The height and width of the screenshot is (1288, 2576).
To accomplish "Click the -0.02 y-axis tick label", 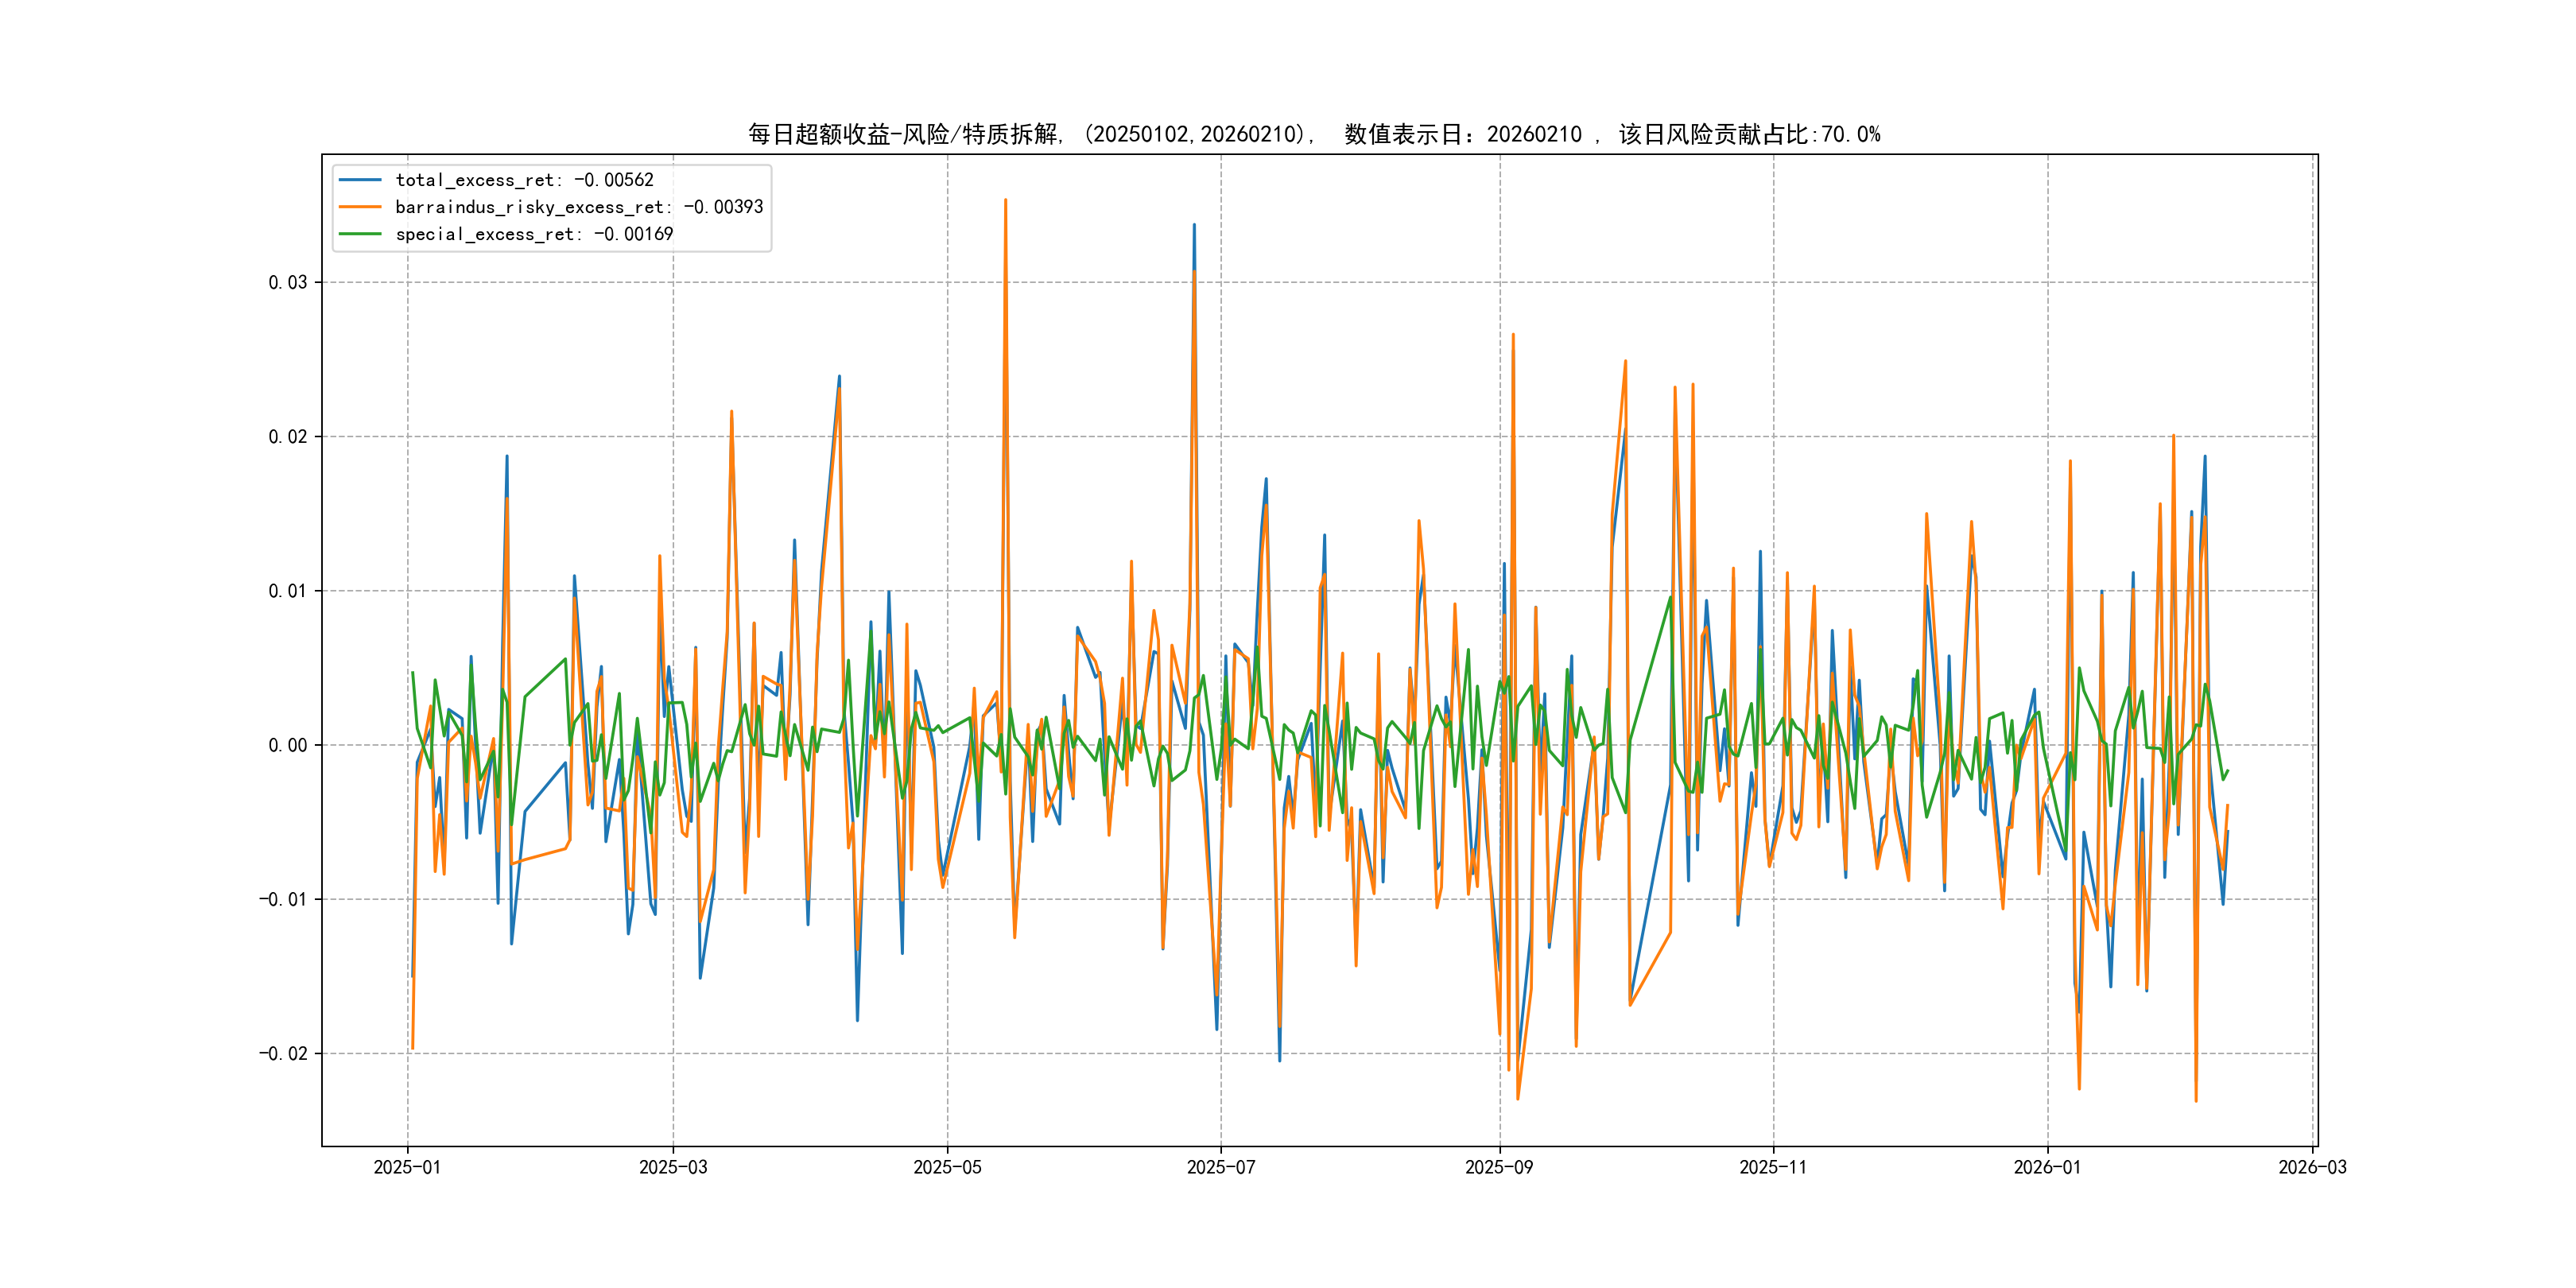I will (283, 1054).
